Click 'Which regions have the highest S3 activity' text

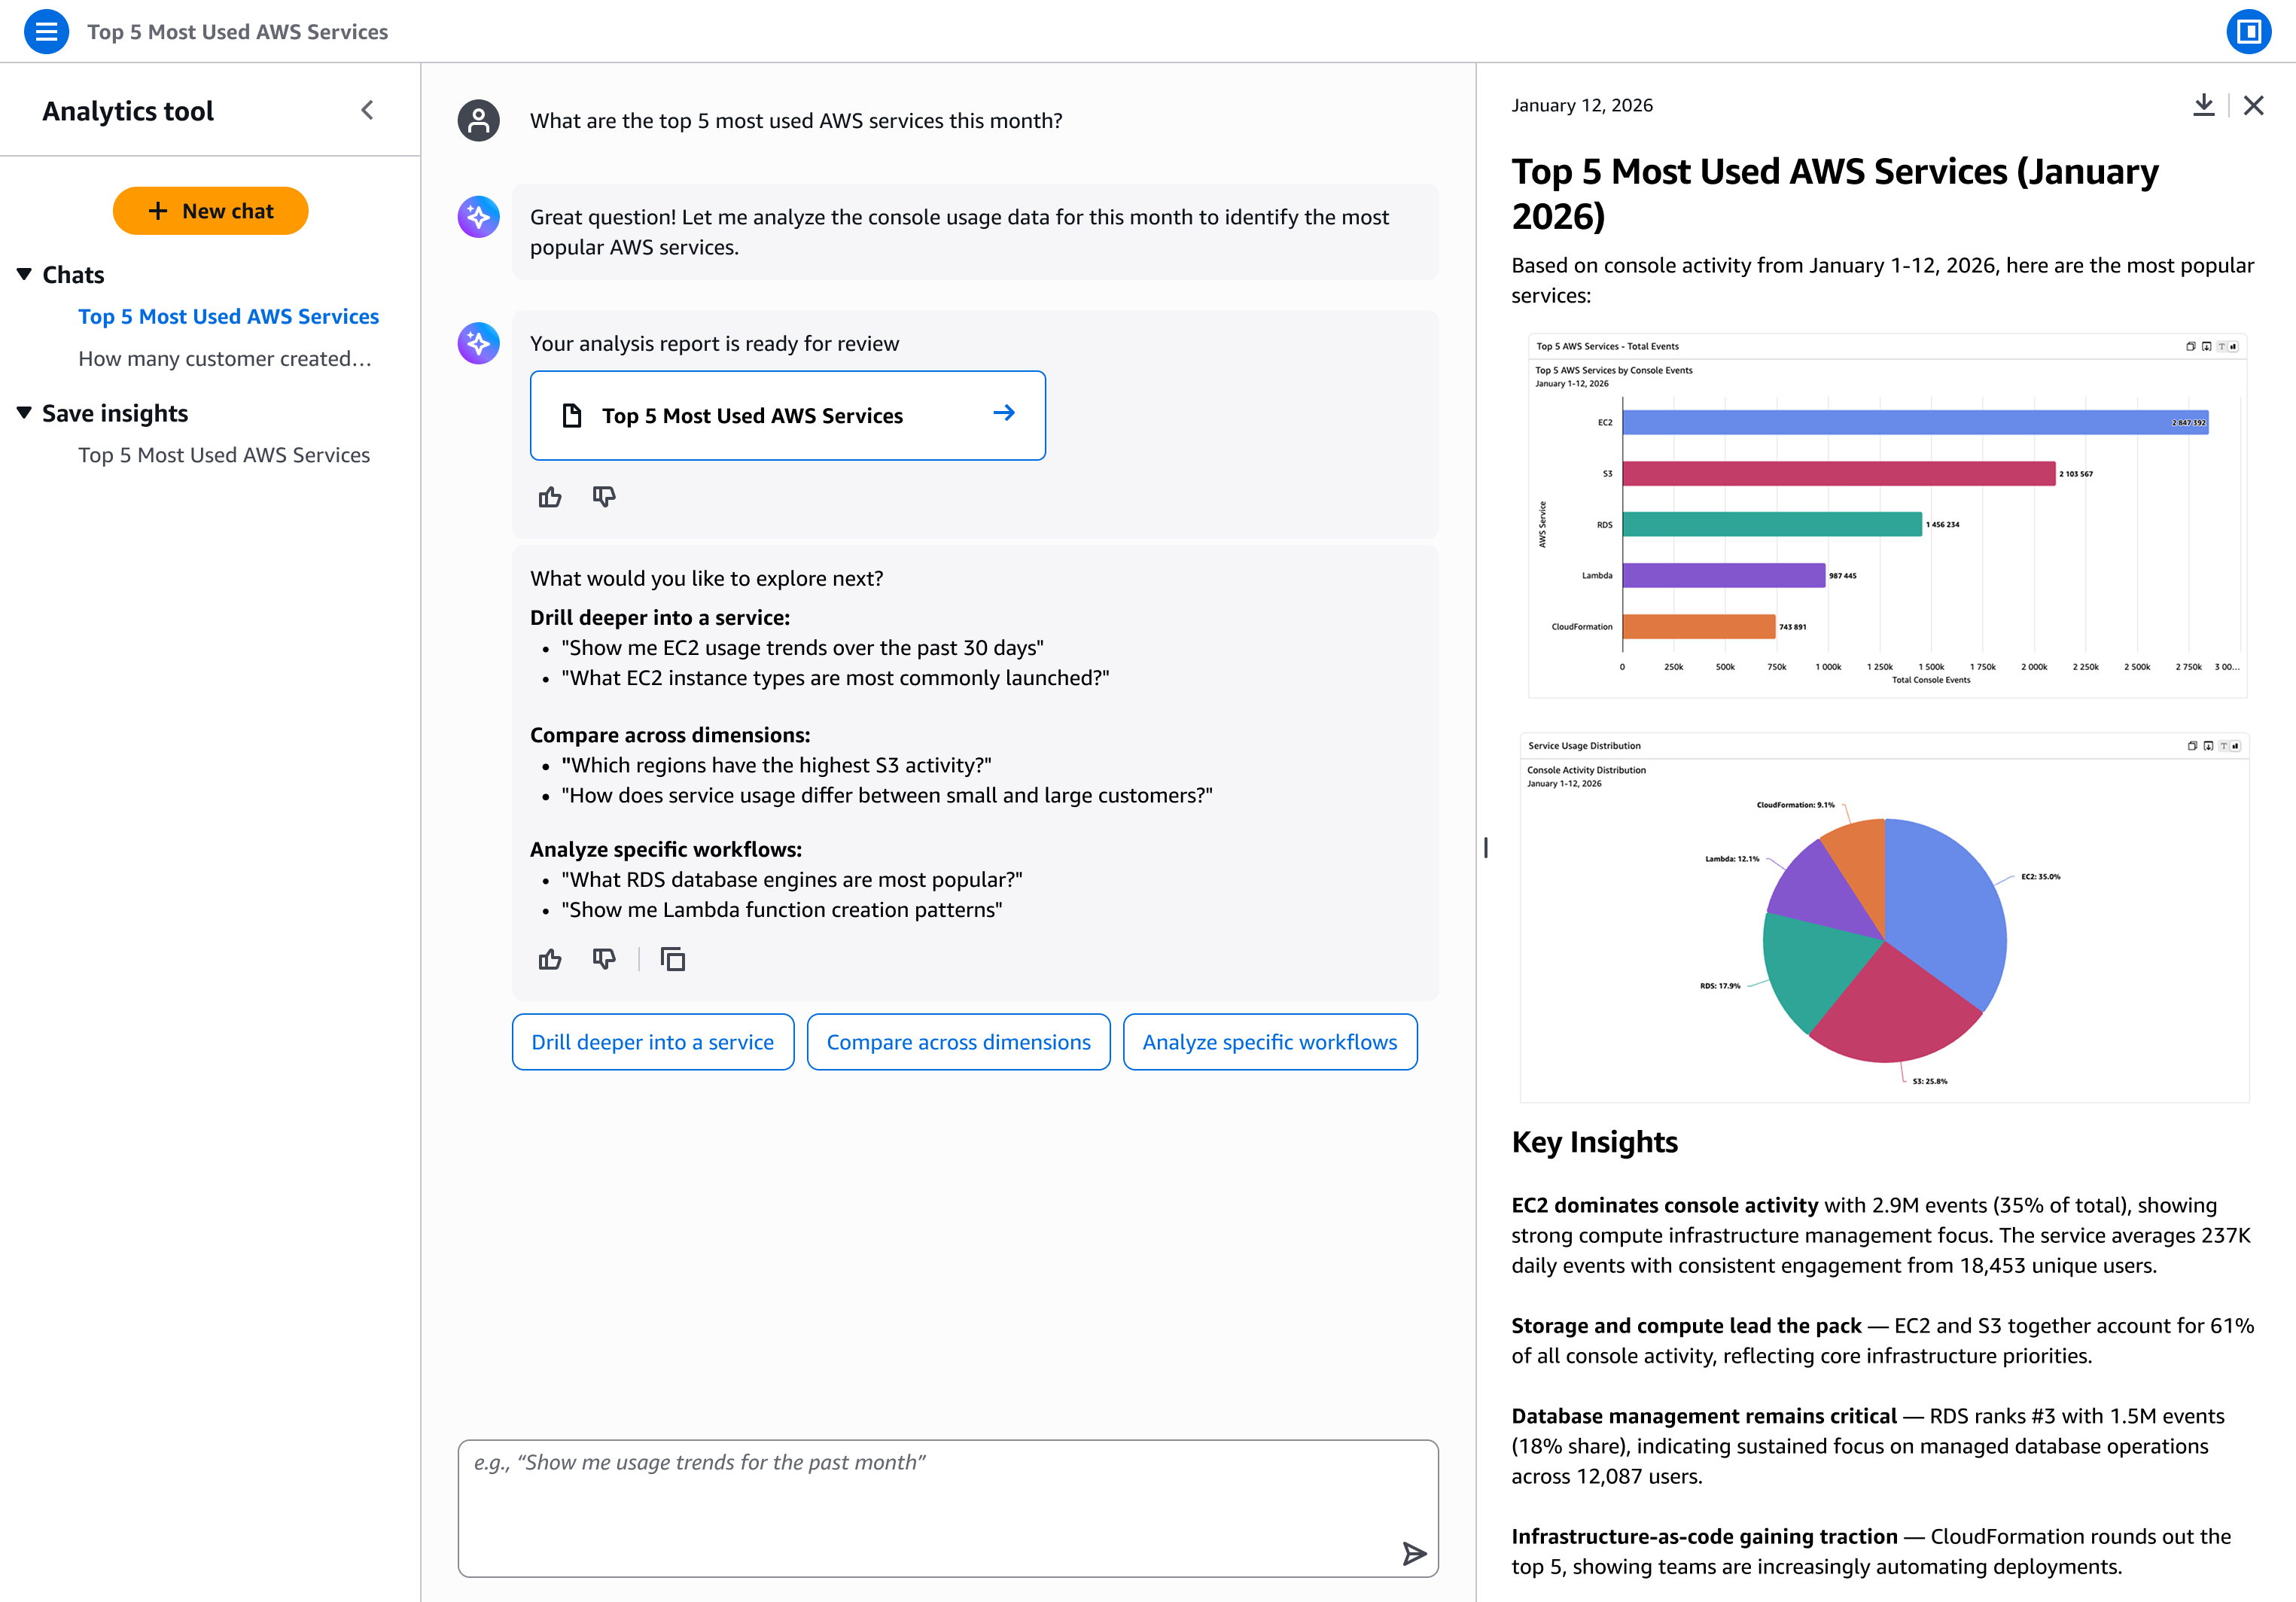pos(776,765)
